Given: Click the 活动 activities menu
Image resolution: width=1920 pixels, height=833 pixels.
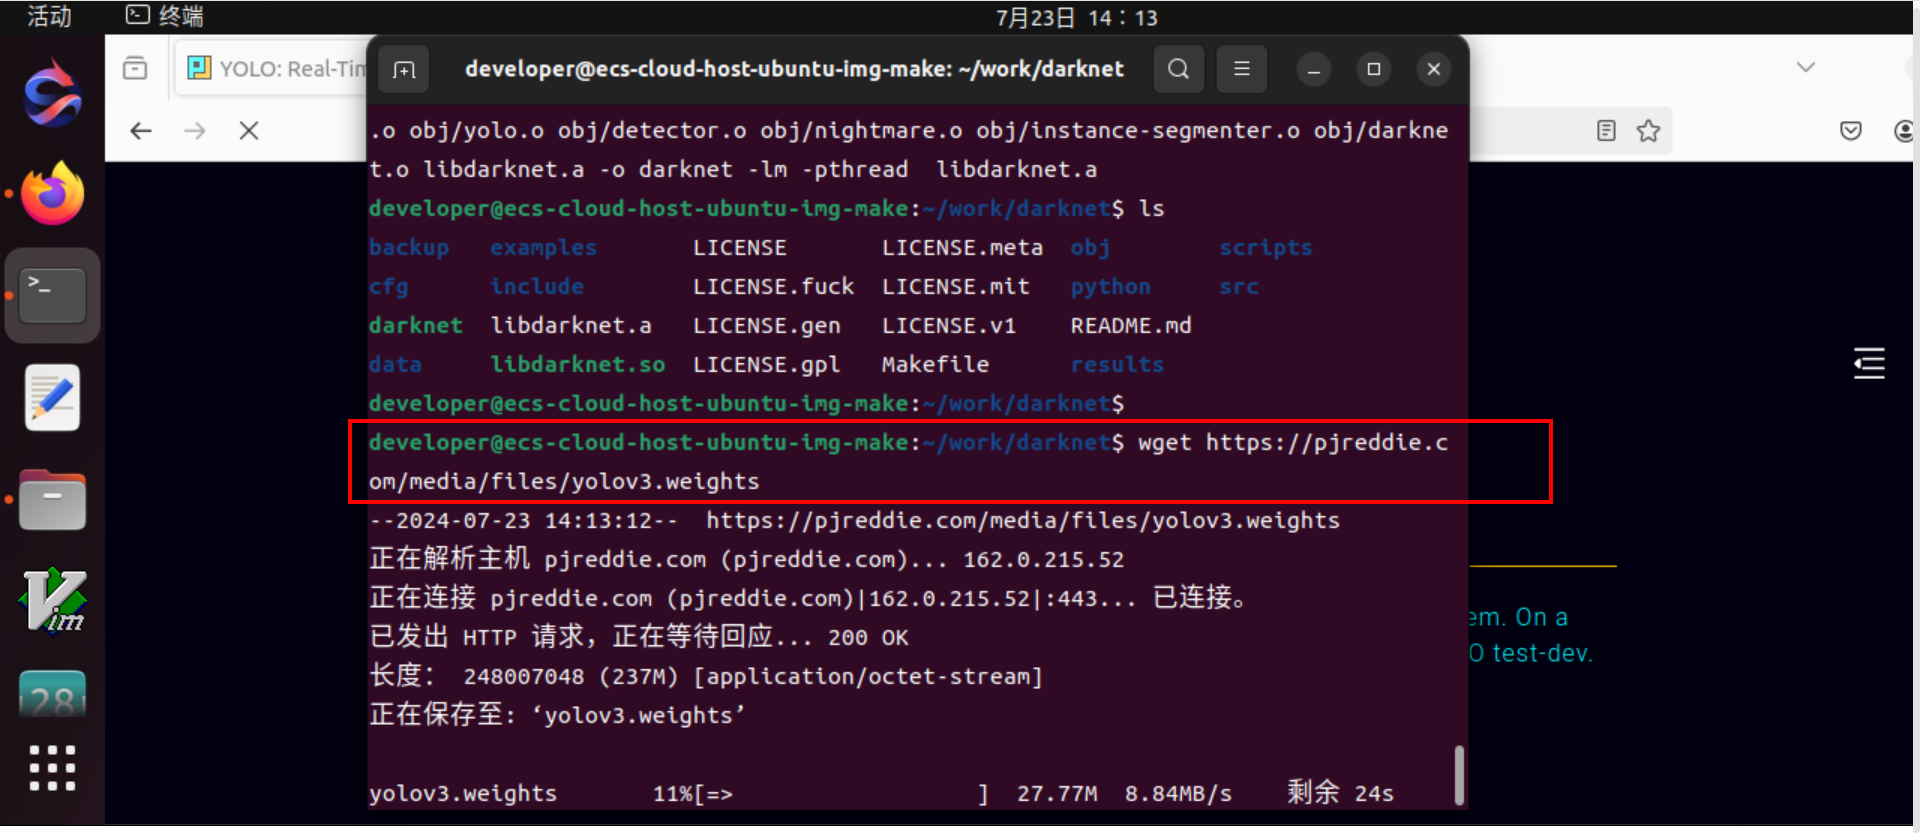Looking at the screenshot, I should [49, 16].
